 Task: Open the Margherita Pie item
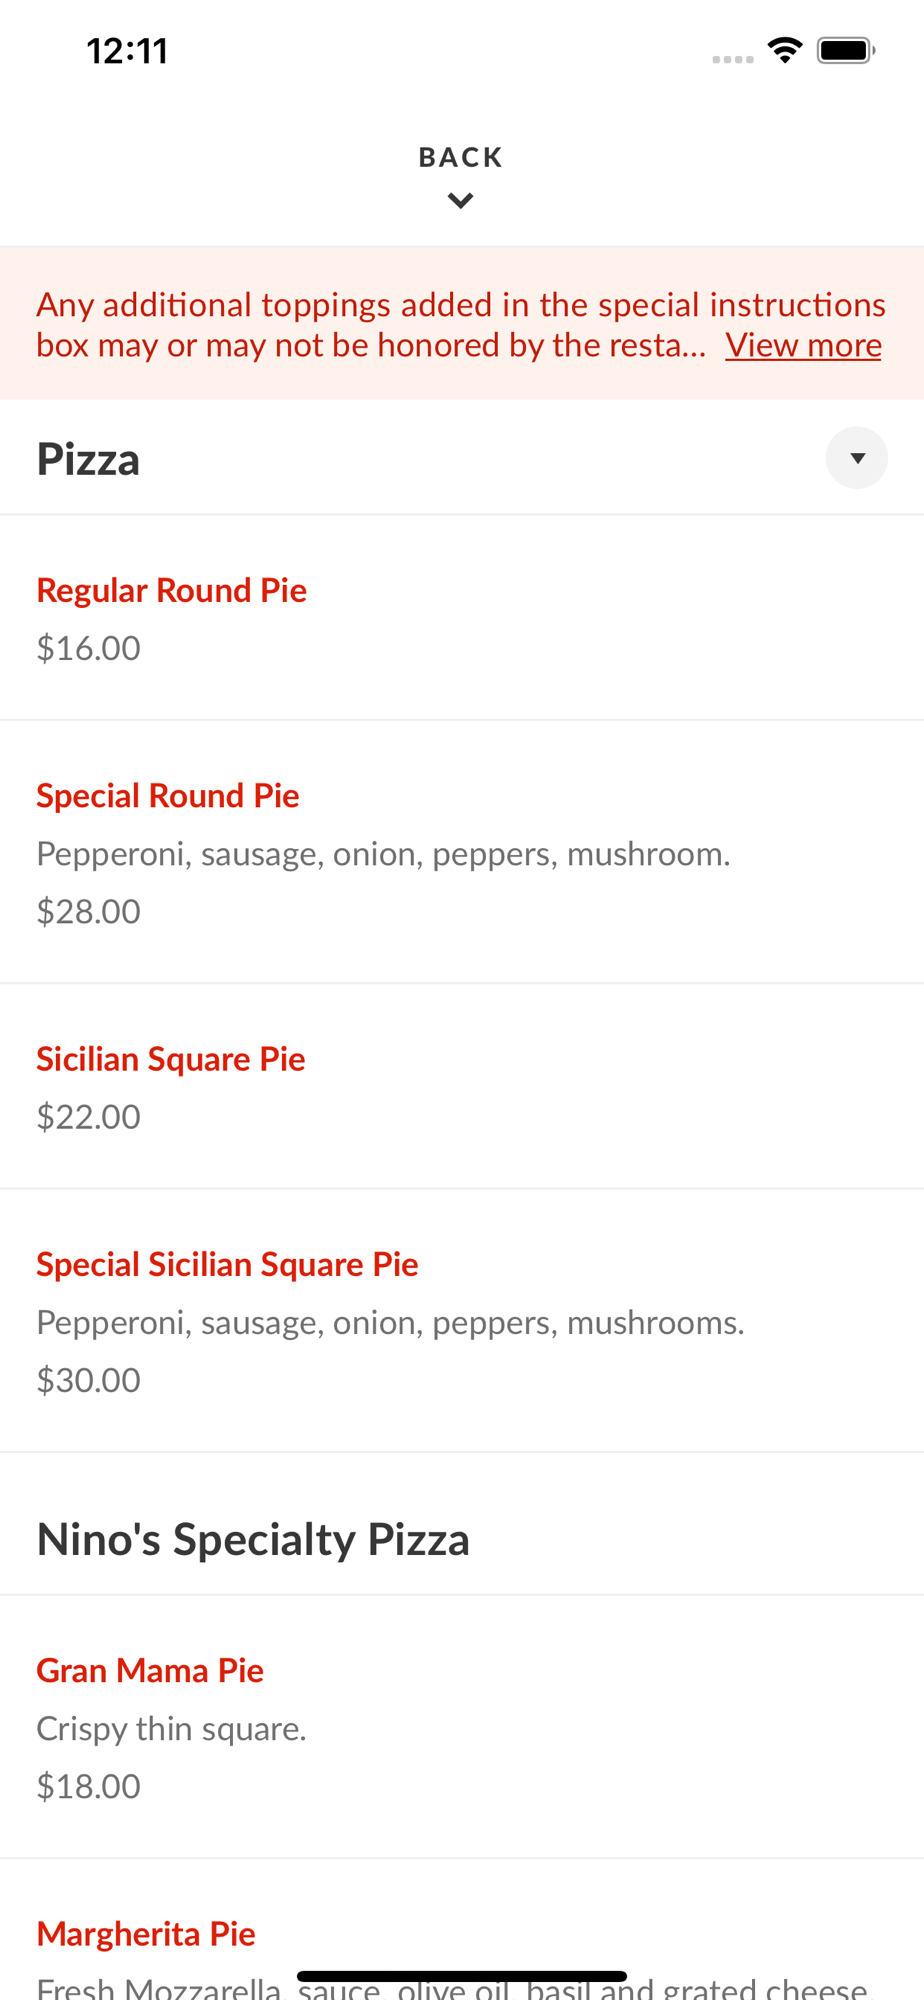pyautogui.click(x=146, y=1934)
